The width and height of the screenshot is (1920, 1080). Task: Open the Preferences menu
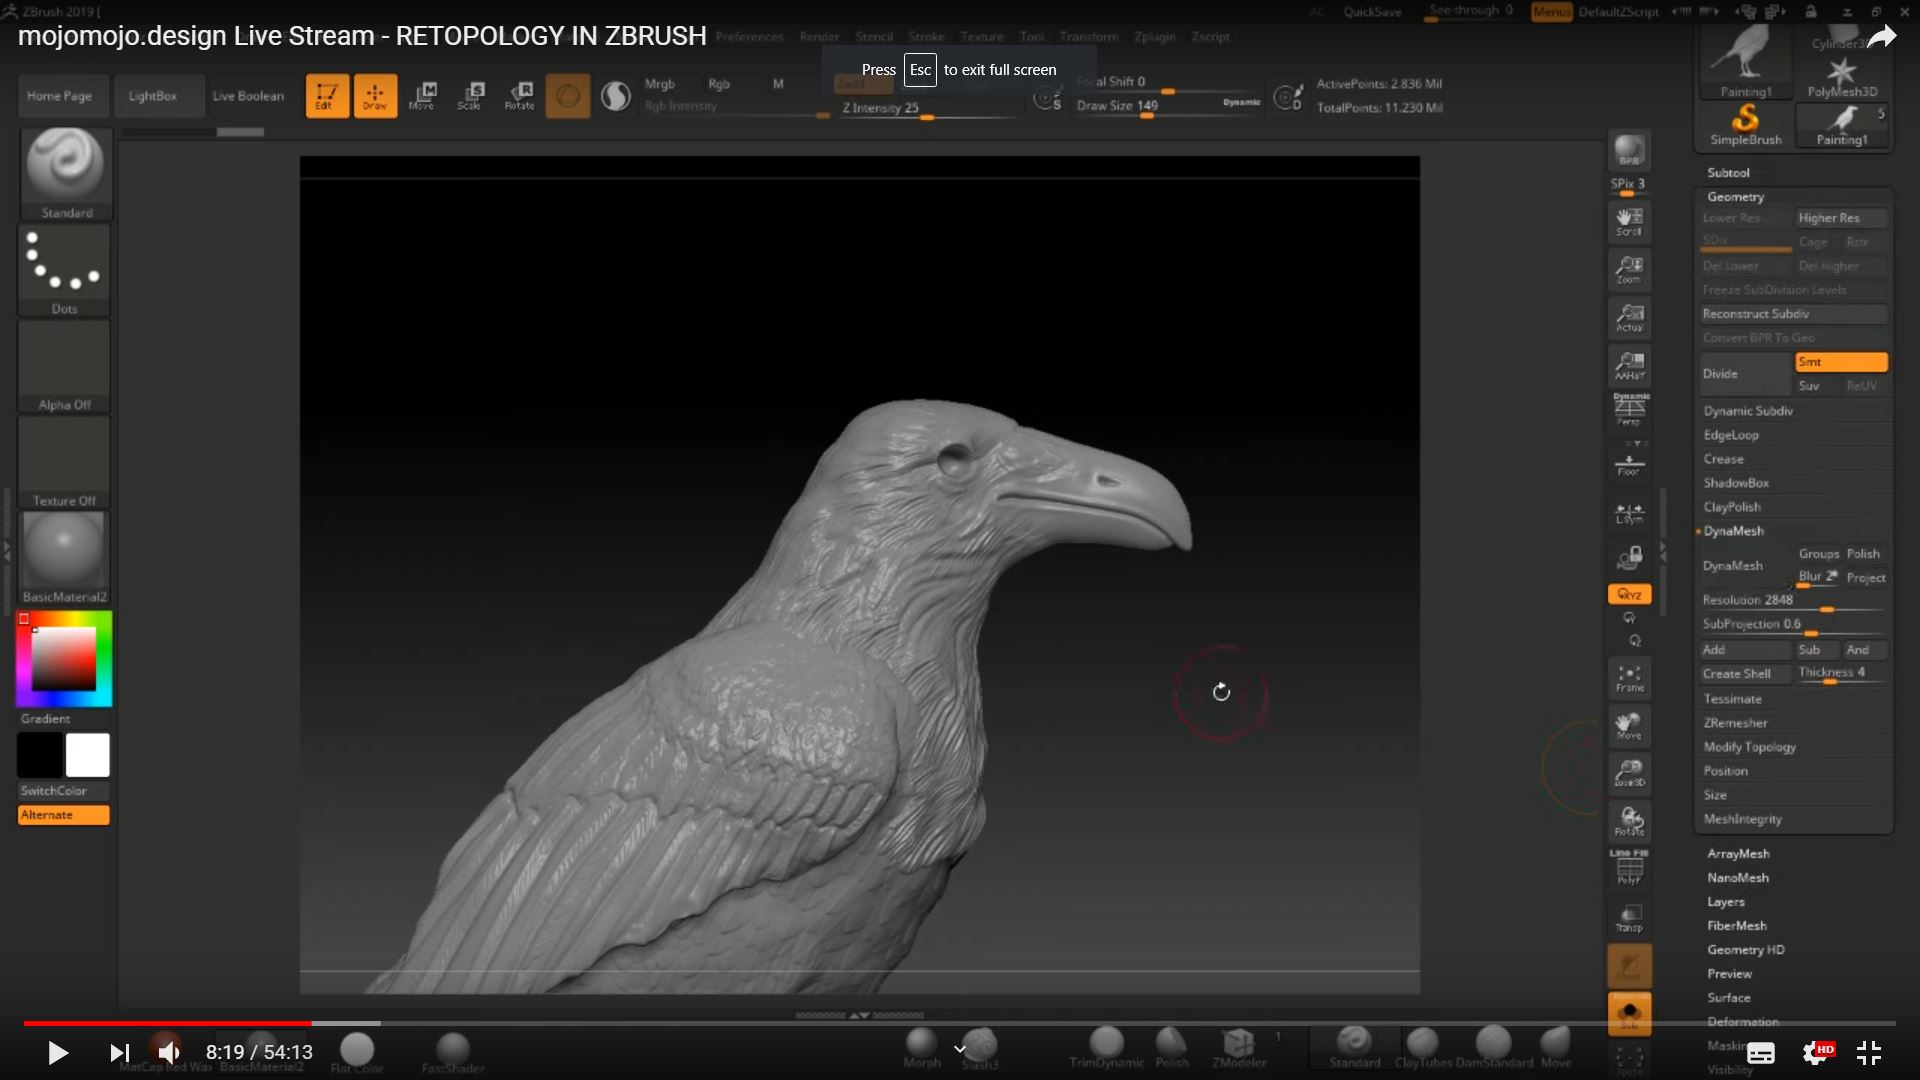click(x=749, y=37)
